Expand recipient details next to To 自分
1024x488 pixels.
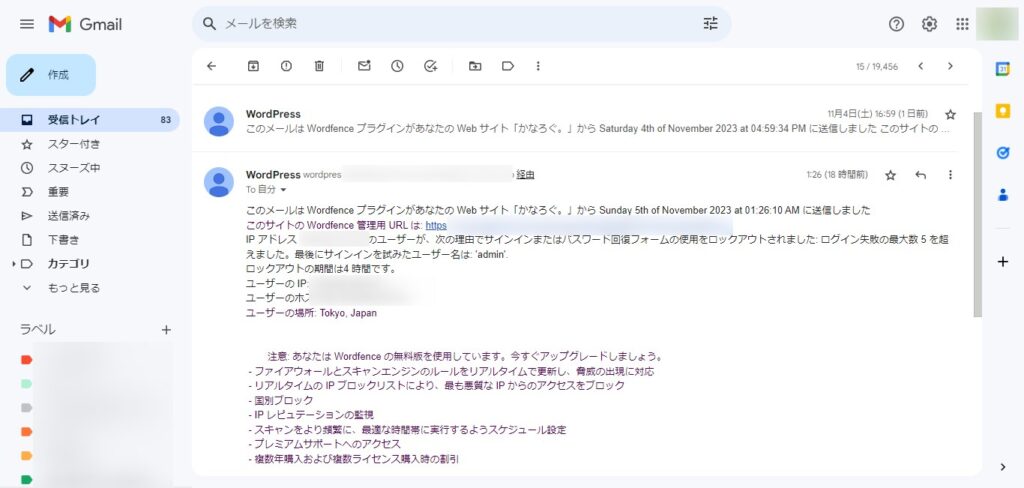point(283,190)
